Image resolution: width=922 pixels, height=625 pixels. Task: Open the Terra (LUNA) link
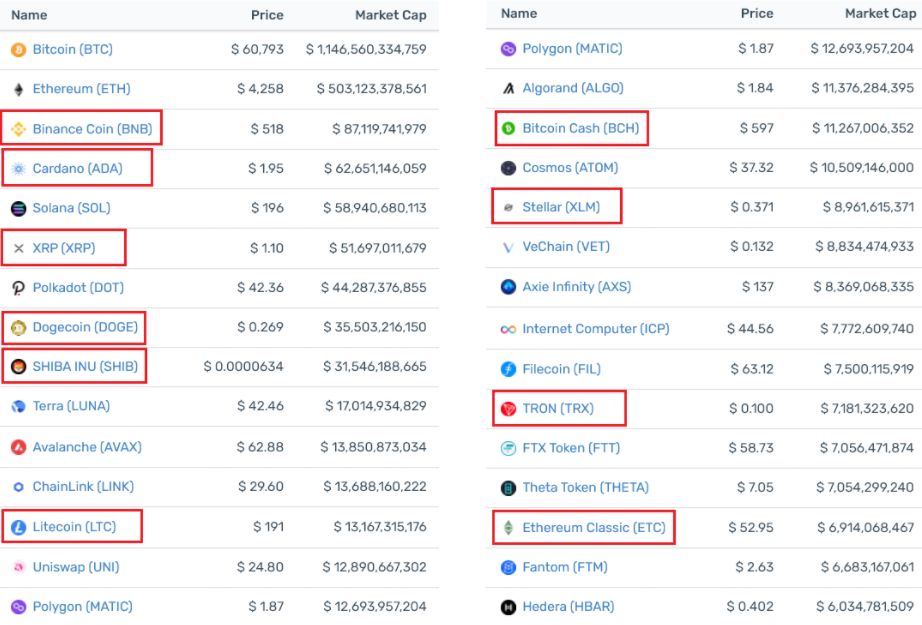(x=71, y=406)
